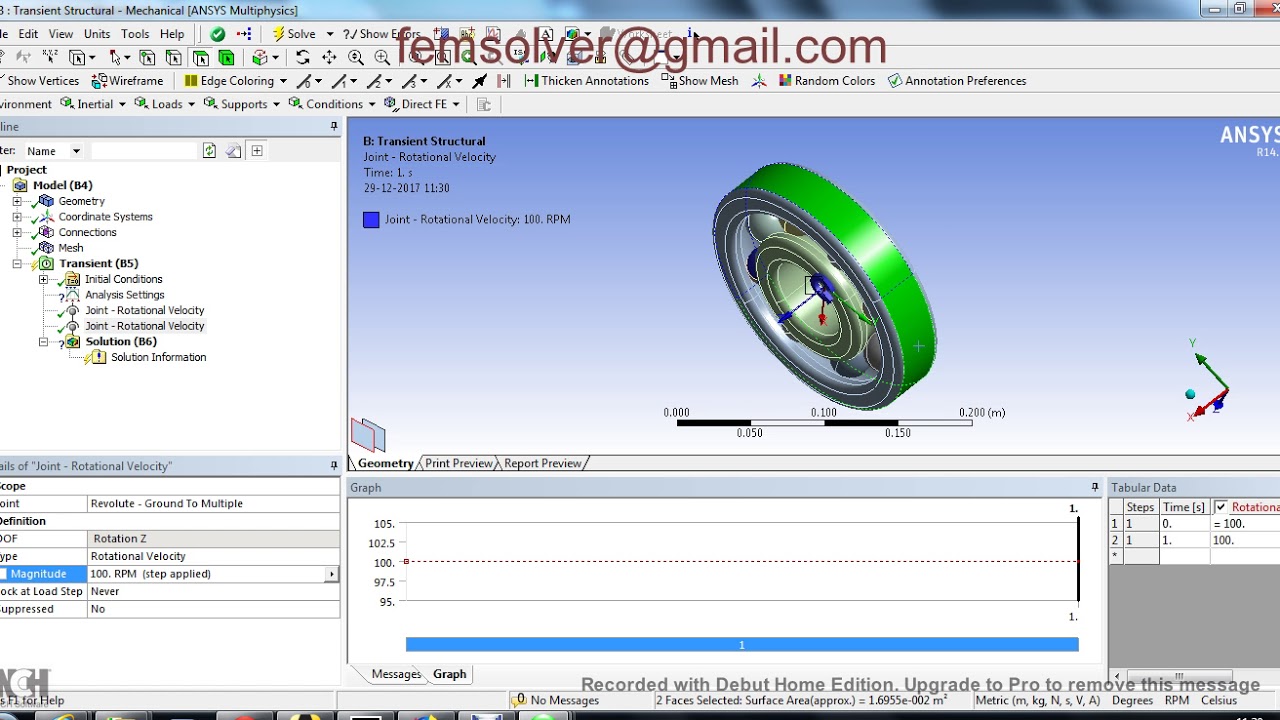
Task: Open the Solve dropdown arrow
Action: click(x=330, y=34)
